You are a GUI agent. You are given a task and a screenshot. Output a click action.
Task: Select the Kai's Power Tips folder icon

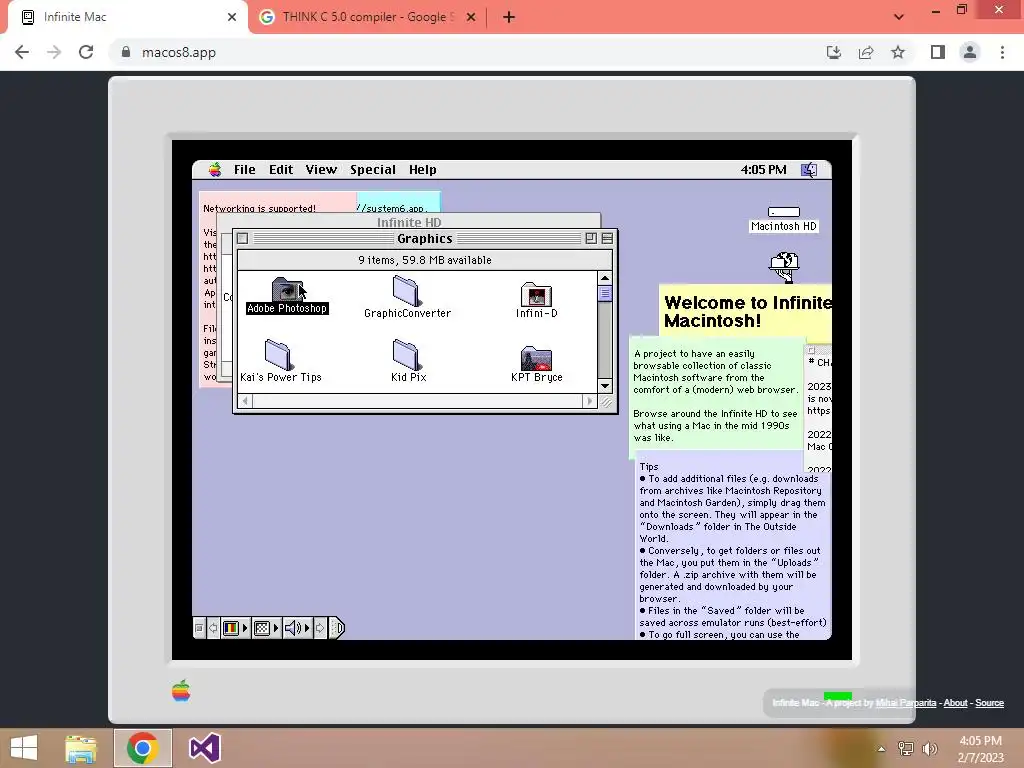pos(278,355)
